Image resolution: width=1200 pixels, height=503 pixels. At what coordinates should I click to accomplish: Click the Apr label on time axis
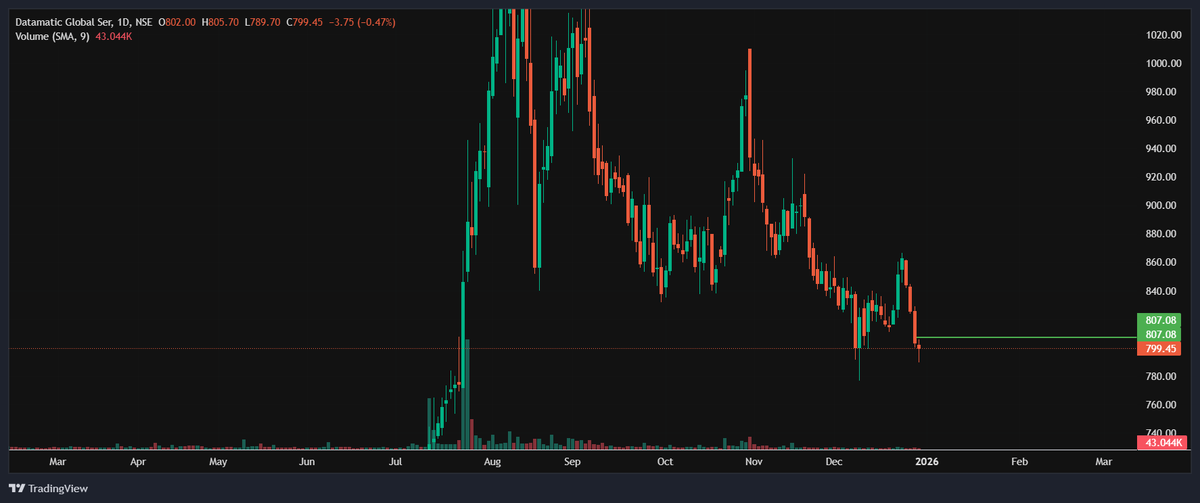tap(138, 463)
